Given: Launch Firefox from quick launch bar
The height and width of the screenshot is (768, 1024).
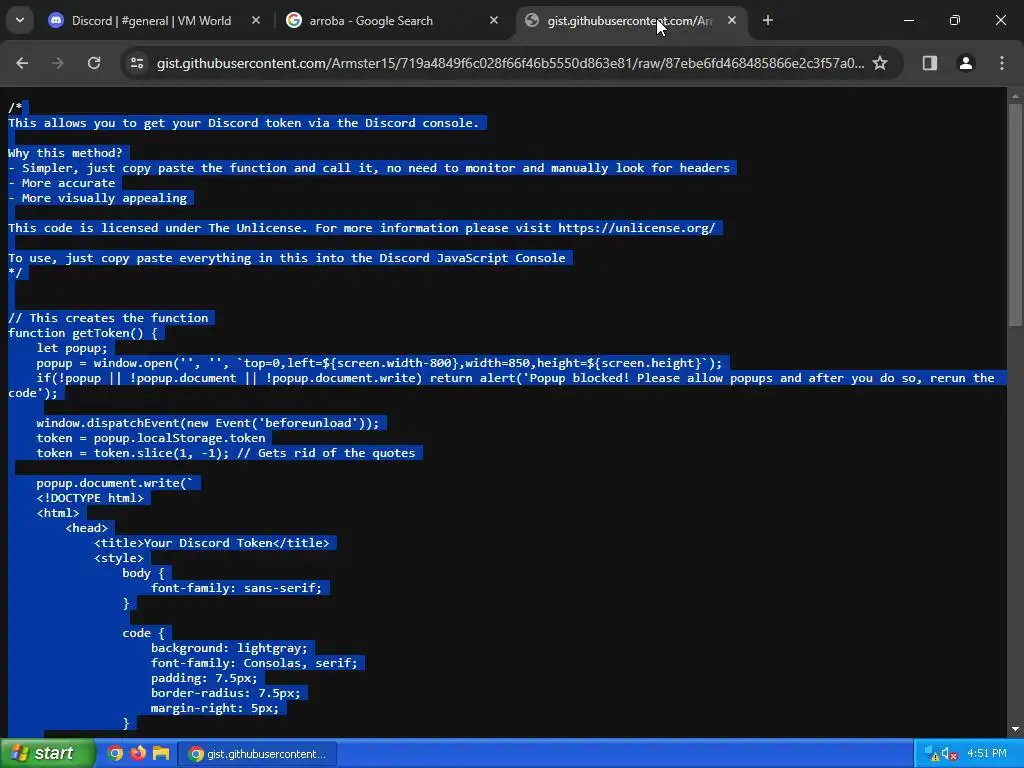Looking at the screenshot, I should [138, 754].
